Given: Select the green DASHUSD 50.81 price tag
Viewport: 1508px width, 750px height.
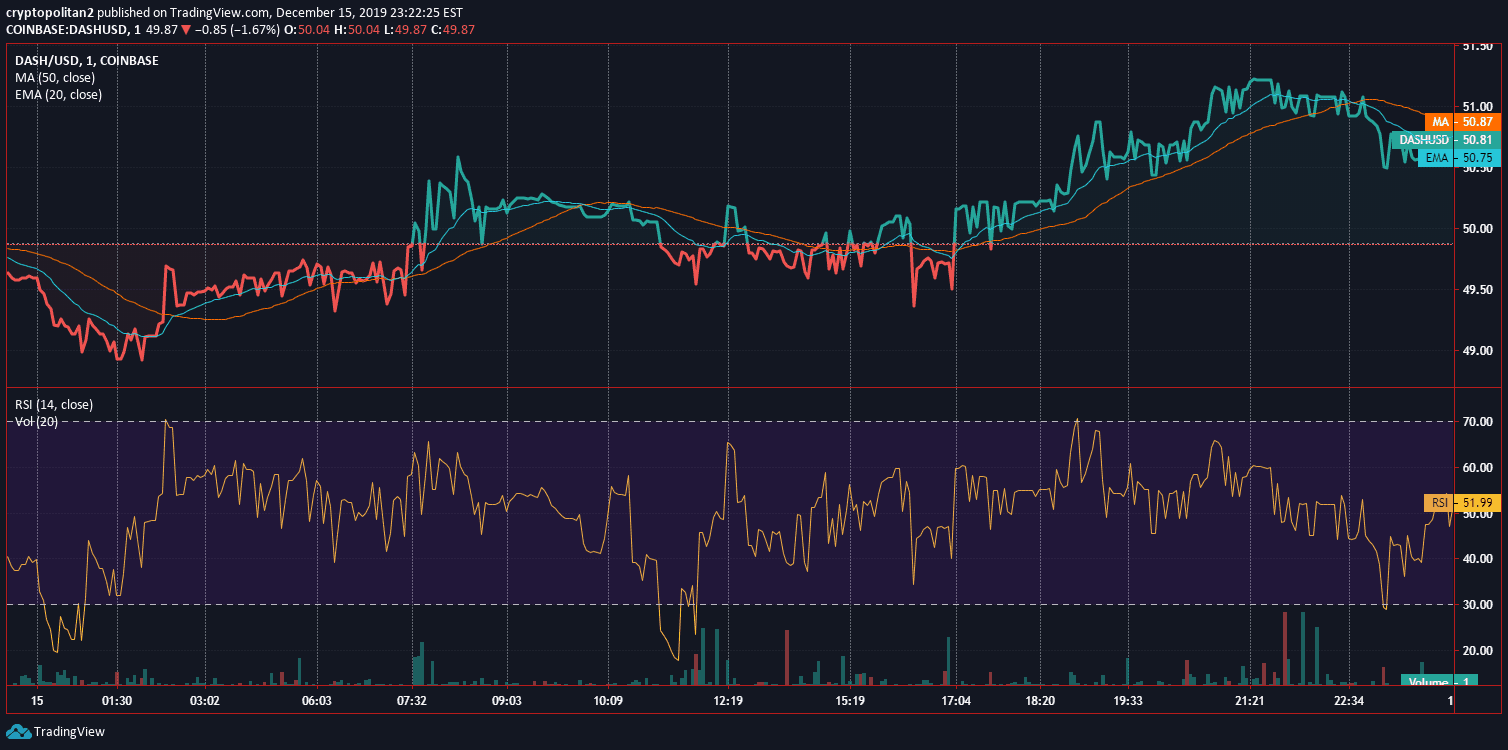Looking at the screenshot, I should click(1445, 139).
